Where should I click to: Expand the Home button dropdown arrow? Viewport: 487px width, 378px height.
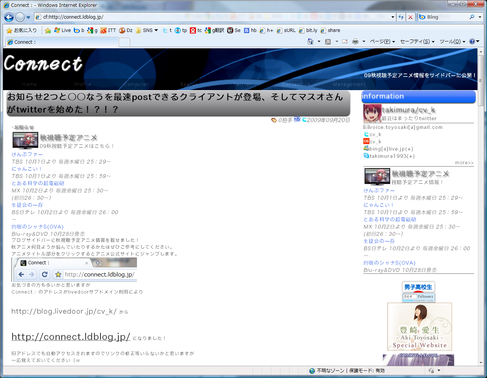(319, 42)
